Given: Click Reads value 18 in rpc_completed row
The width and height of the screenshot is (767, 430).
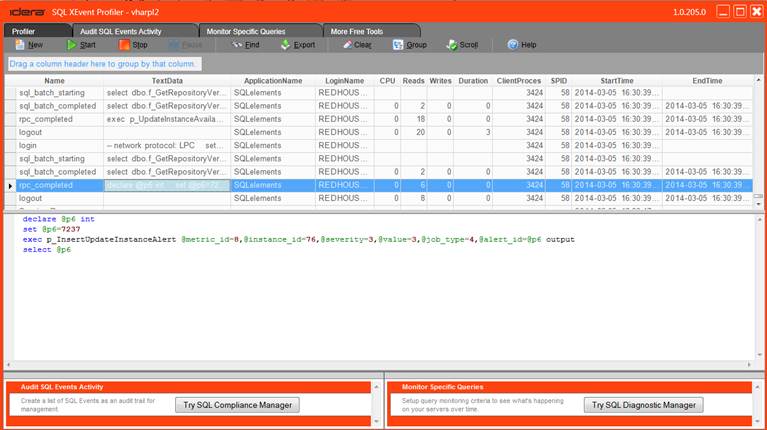Looking at the screenshot, I should click(x=420, y=119).
